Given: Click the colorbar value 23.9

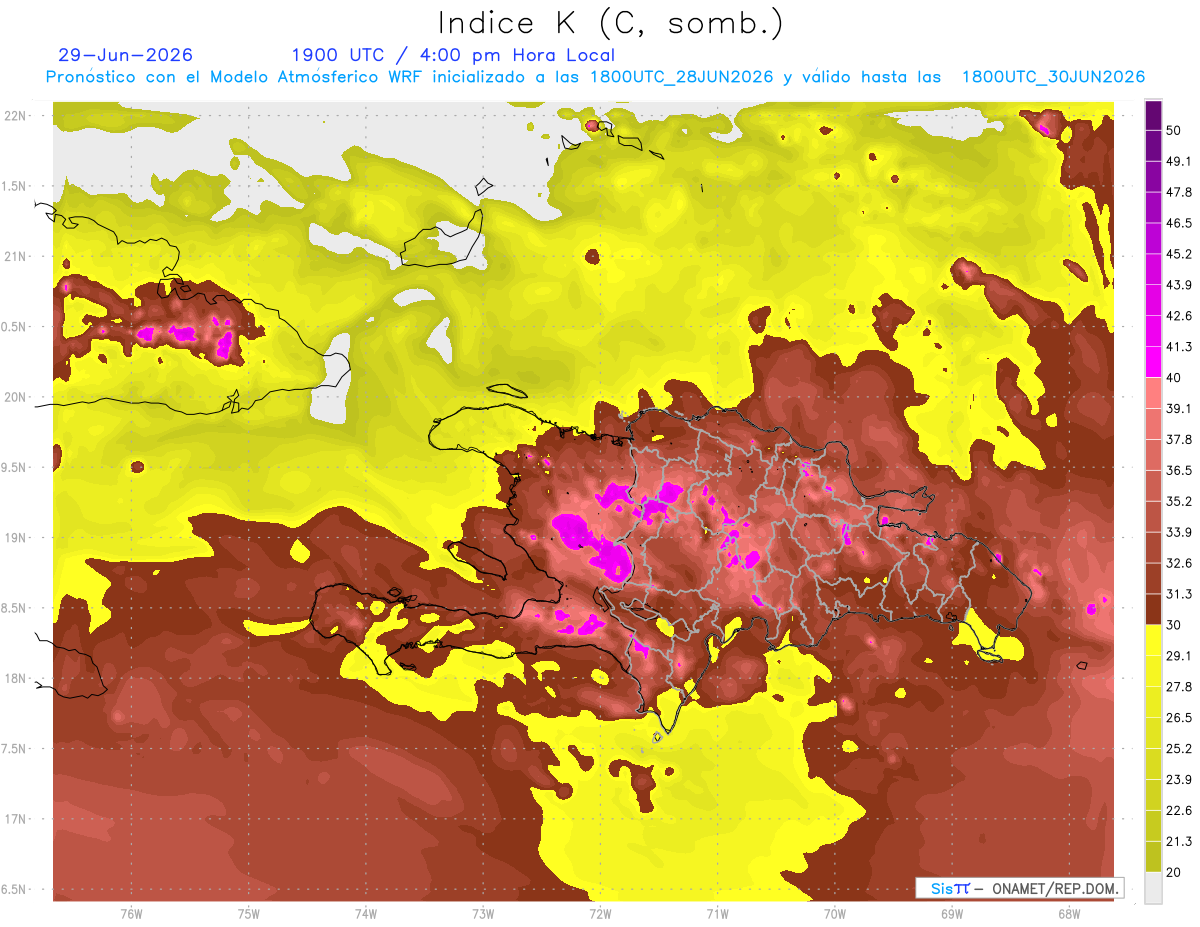Looking at the screenshot, I should click(1179, 779).
